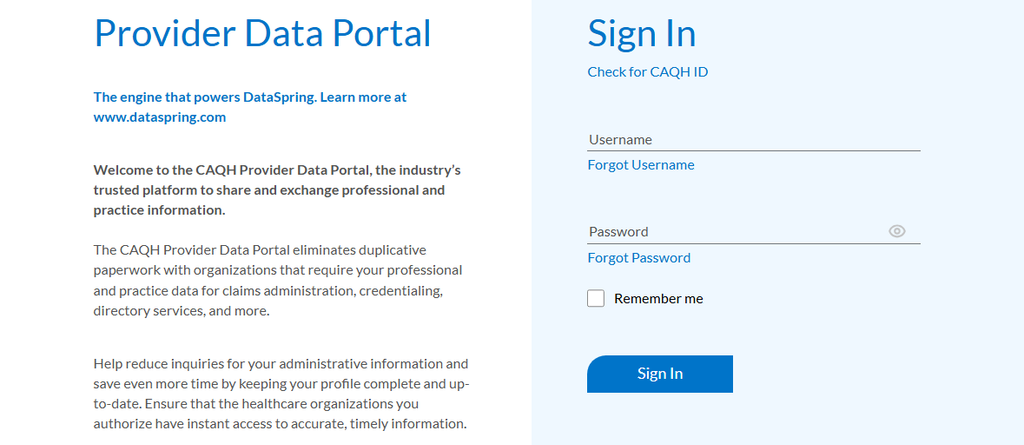
Task: Click the paragraph about eliminating duplicative paperwork
Action: point(278,280)
